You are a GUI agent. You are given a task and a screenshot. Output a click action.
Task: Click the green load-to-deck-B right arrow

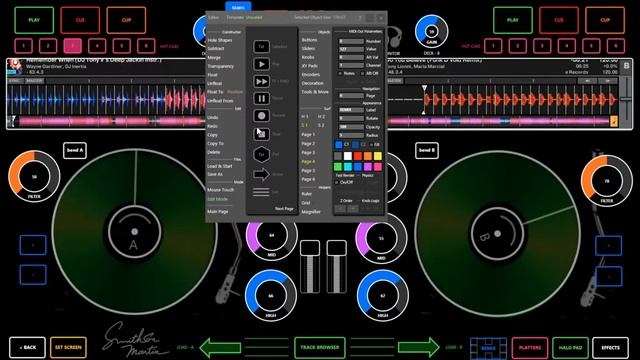[418, 347]
